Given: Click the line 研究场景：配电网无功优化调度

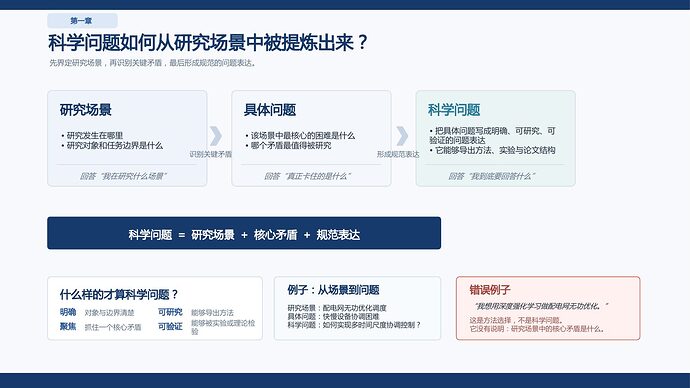Looking at the screenshot, I should [337, 308].
